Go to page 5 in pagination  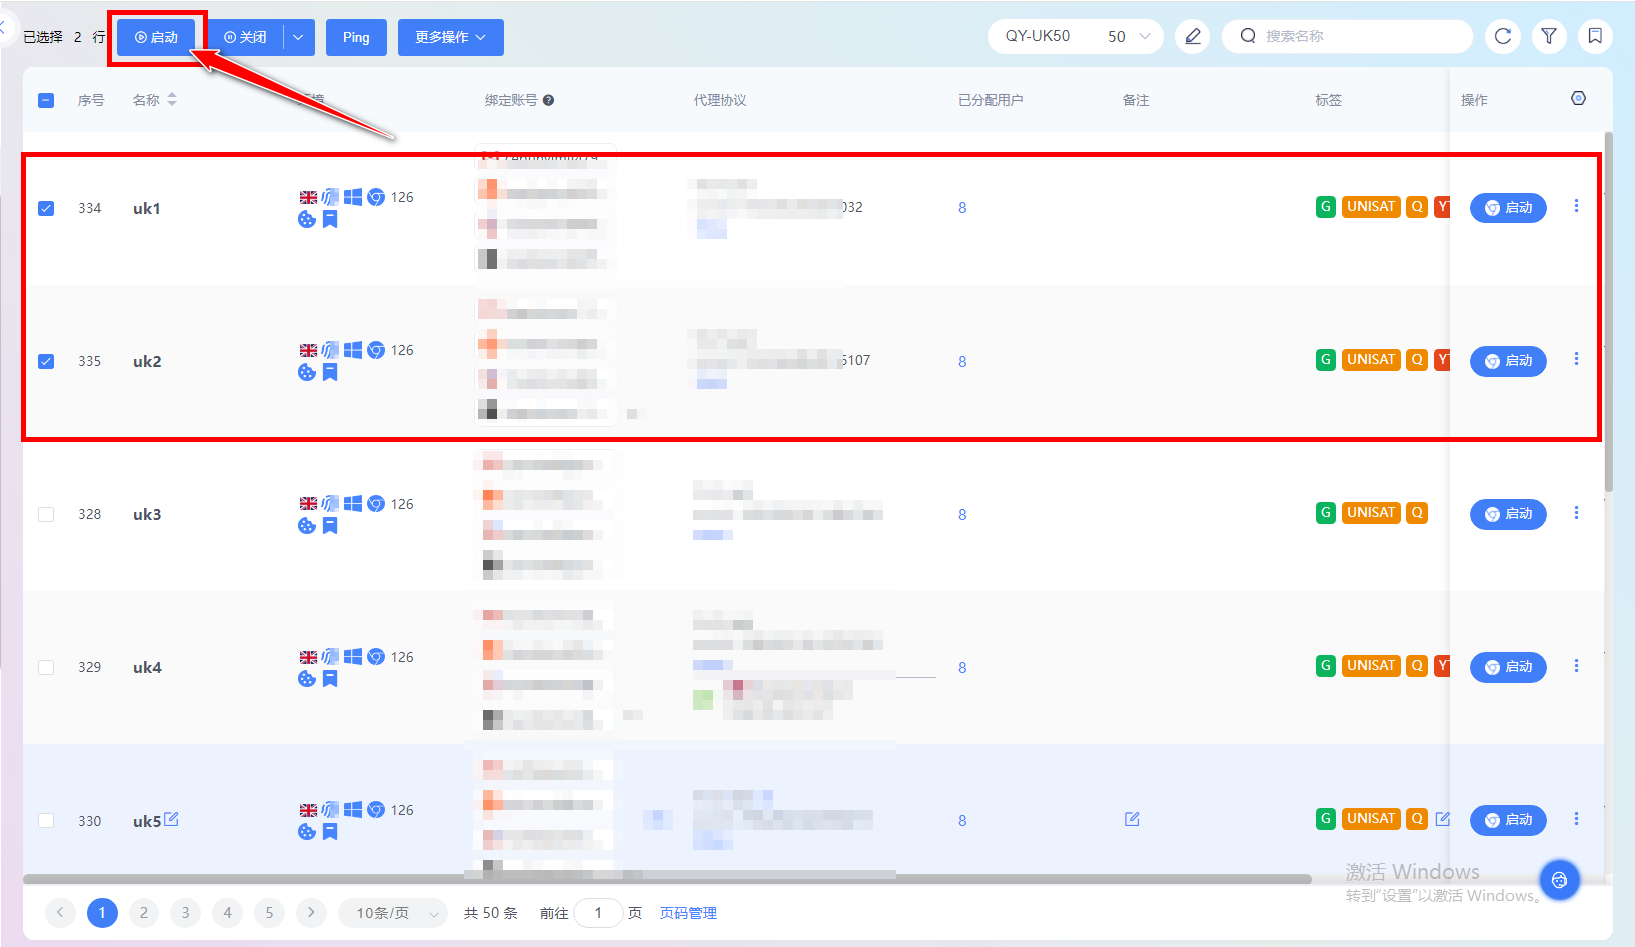269,912
